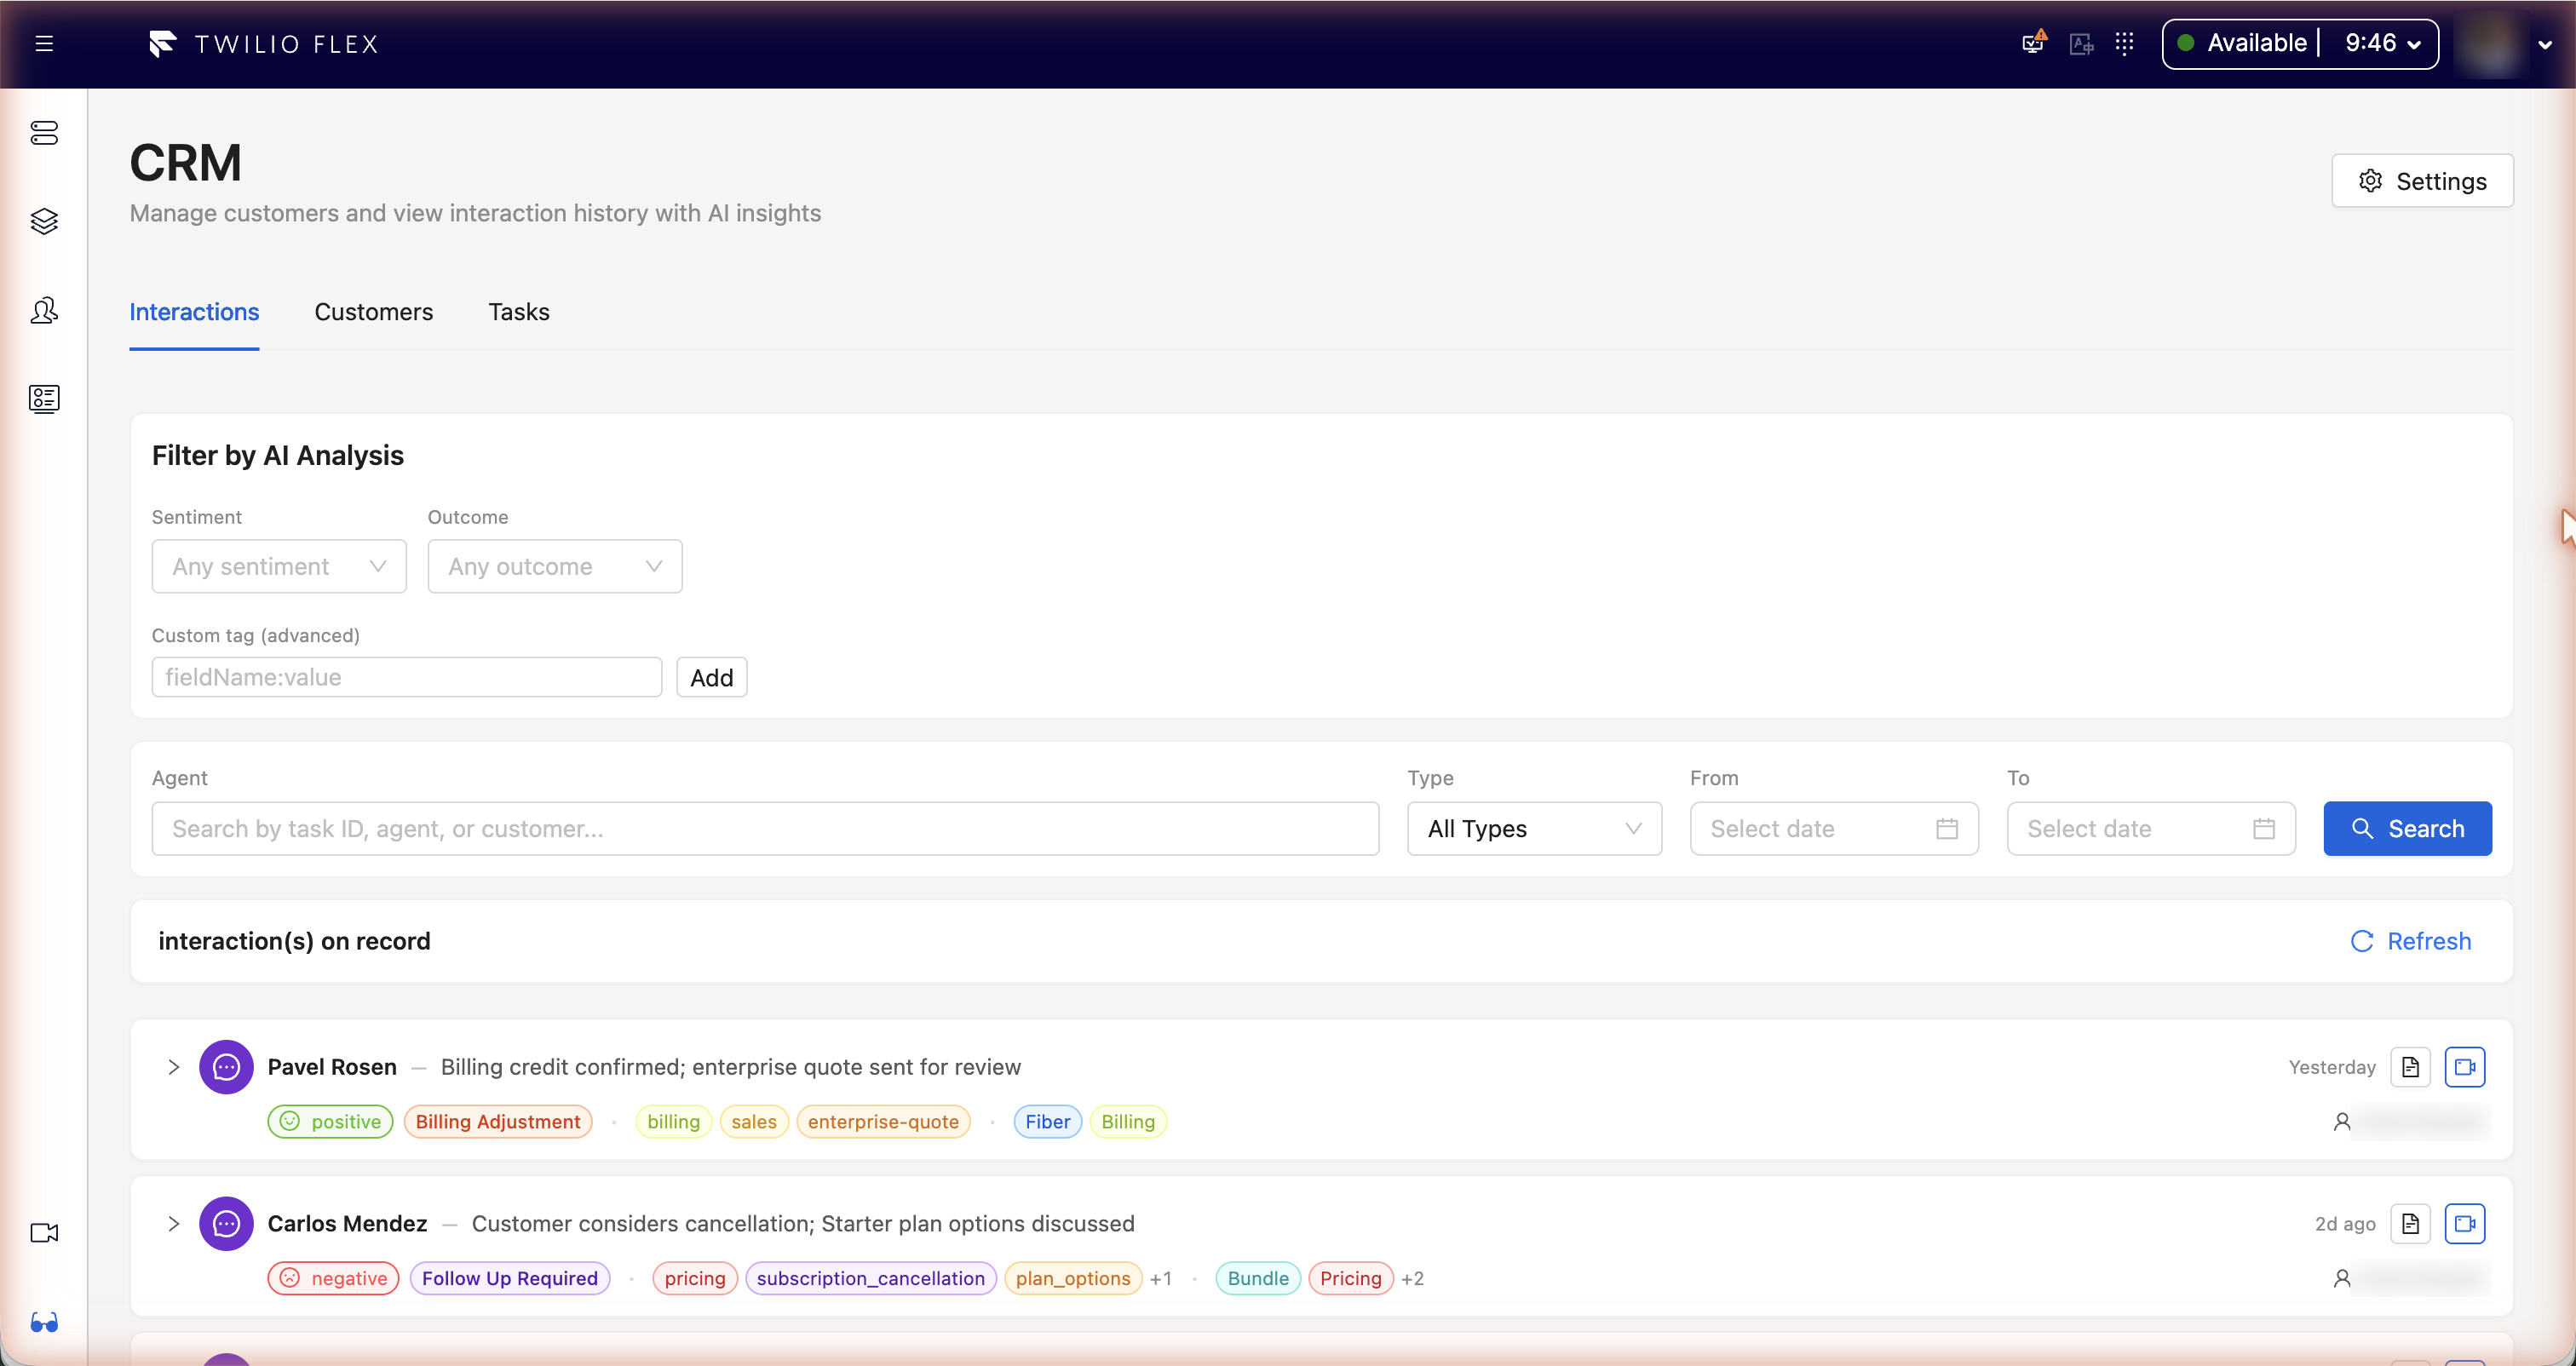Click the Add custom tag button
Image resolution: width=2576 pixels, height=1366 pixels.
pos(711,677)
